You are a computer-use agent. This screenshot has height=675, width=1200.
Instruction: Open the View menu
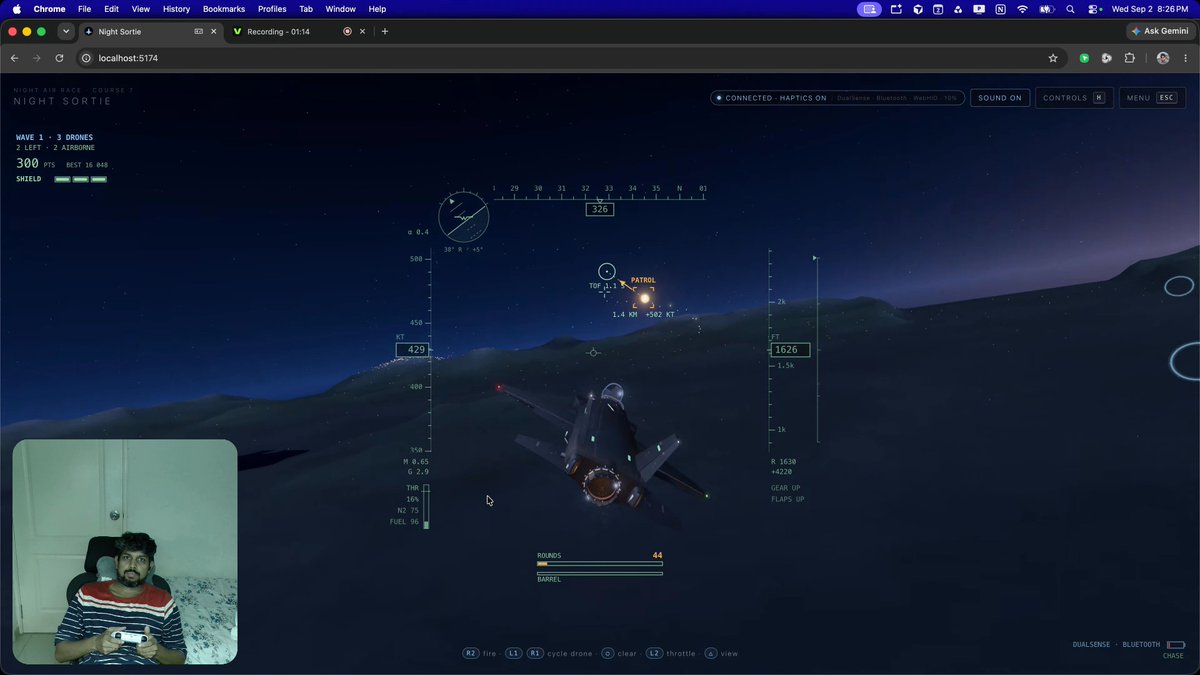pos(141,8)
